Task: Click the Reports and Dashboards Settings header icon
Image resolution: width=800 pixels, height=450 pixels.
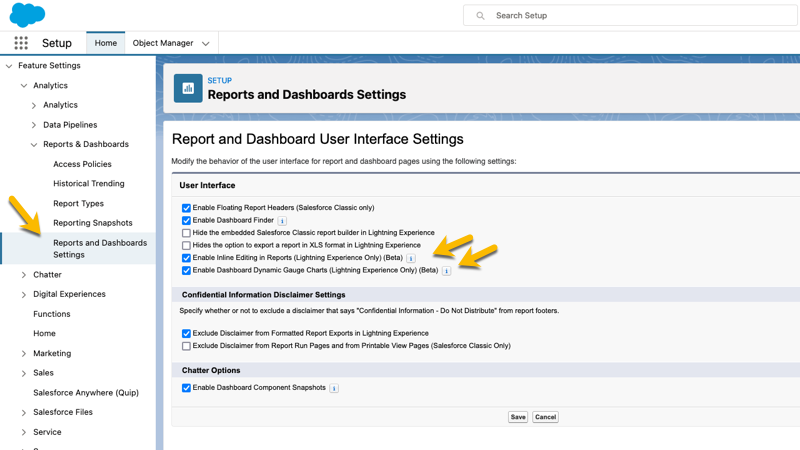Action: click(x=188, y=88)
